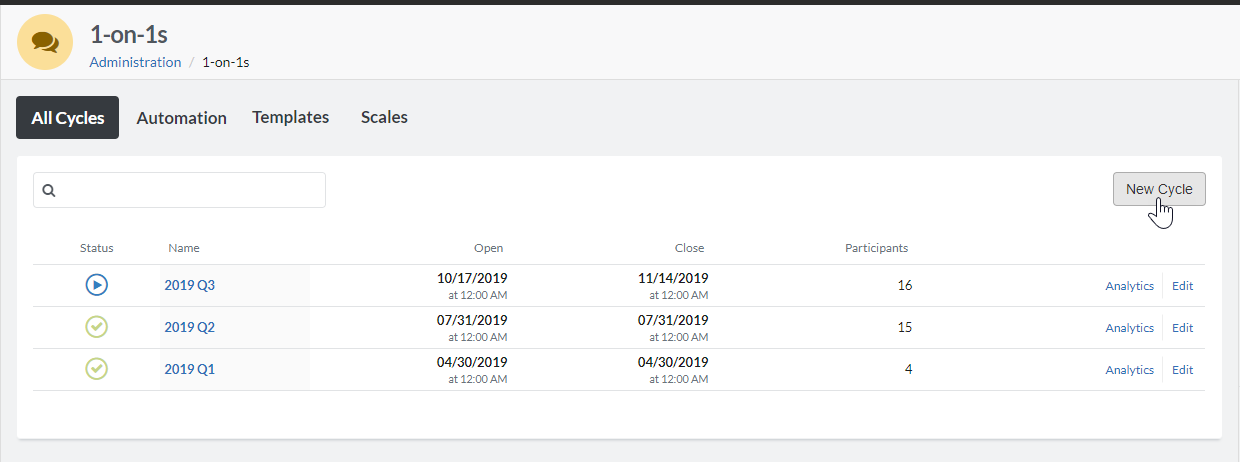
Task: View Analytics for 2019 Q1
Action: [x=1129, y=370]
